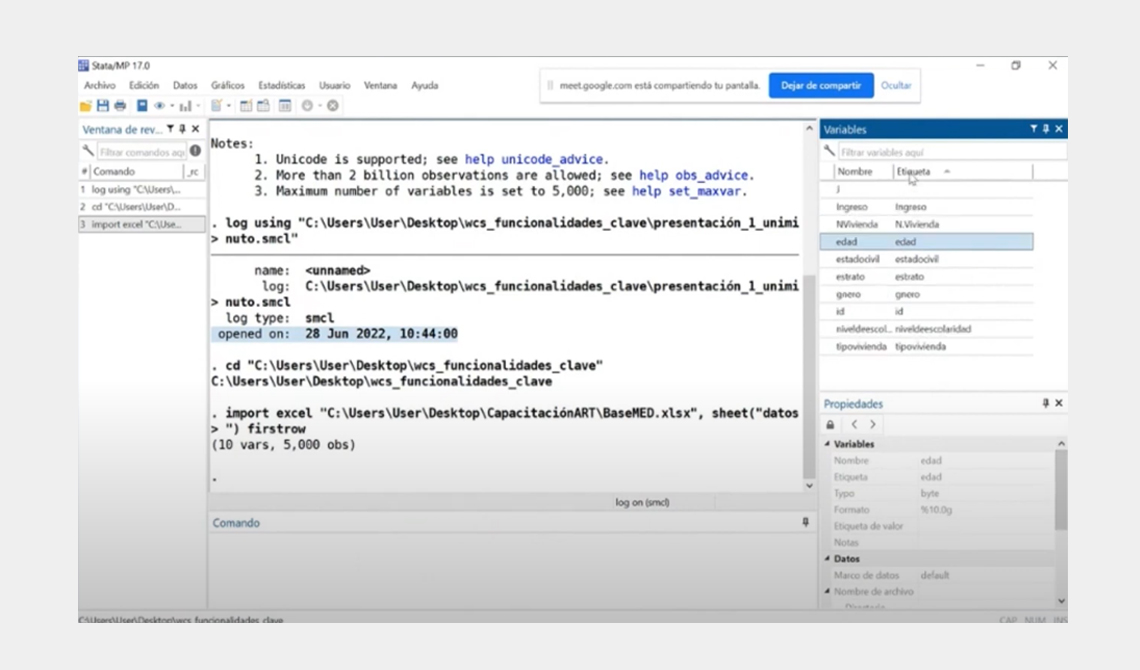Click wrench icon beside Filtrar variables field
The image size is (1140, 670).
coord(830,151)
